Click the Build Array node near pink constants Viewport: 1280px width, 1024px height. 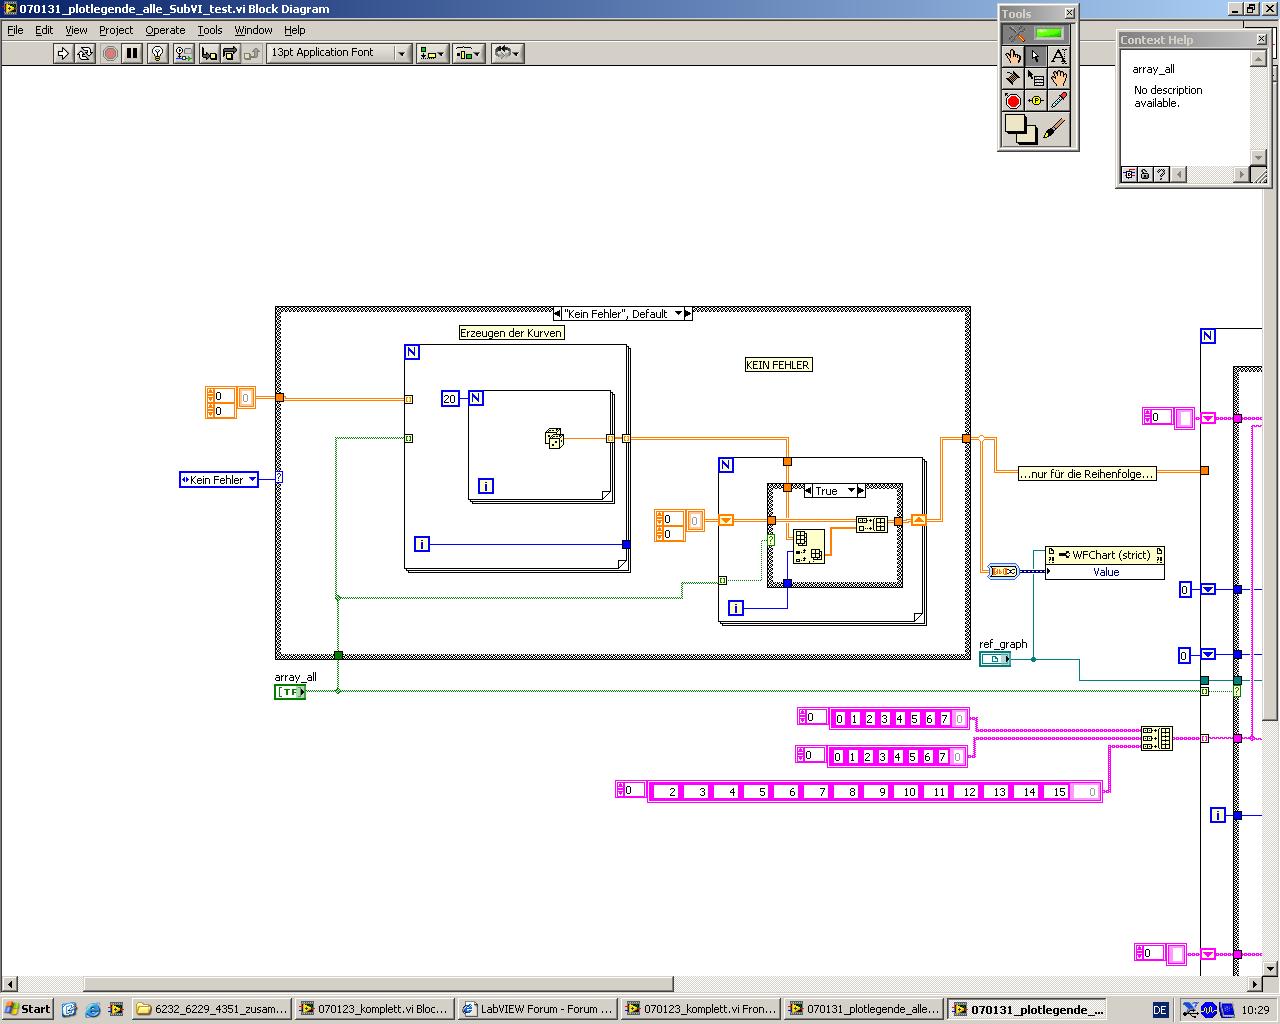tap(1156, 739)
